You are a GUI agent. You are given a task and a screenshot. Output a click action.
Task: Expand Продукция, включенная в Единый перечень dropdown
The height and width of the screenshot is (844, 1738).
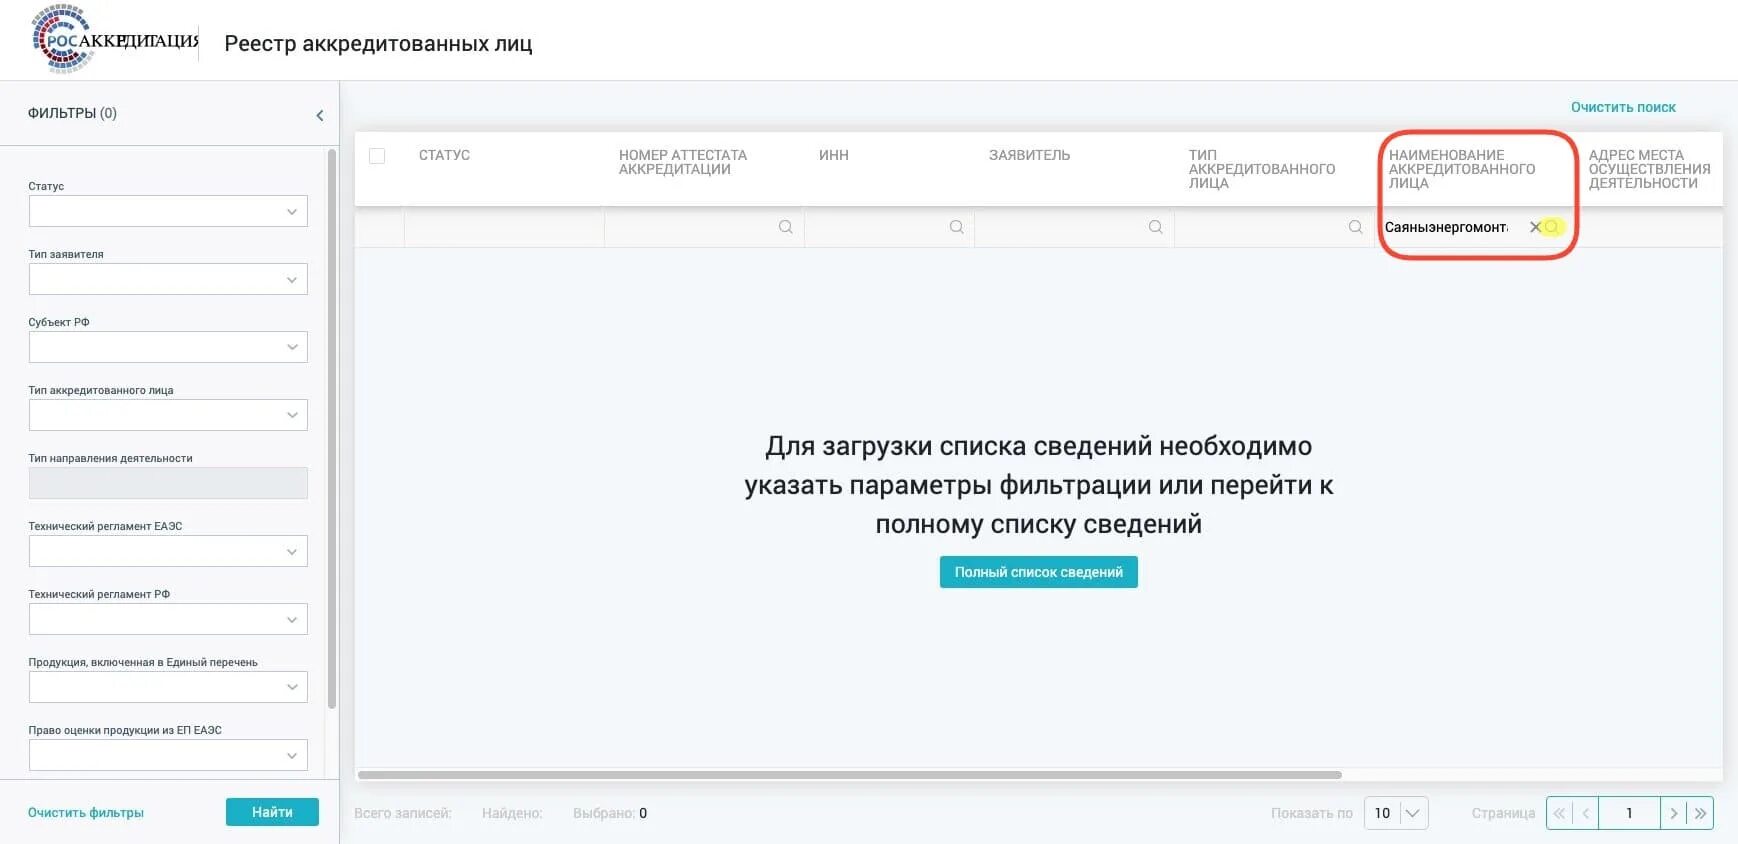168,687
